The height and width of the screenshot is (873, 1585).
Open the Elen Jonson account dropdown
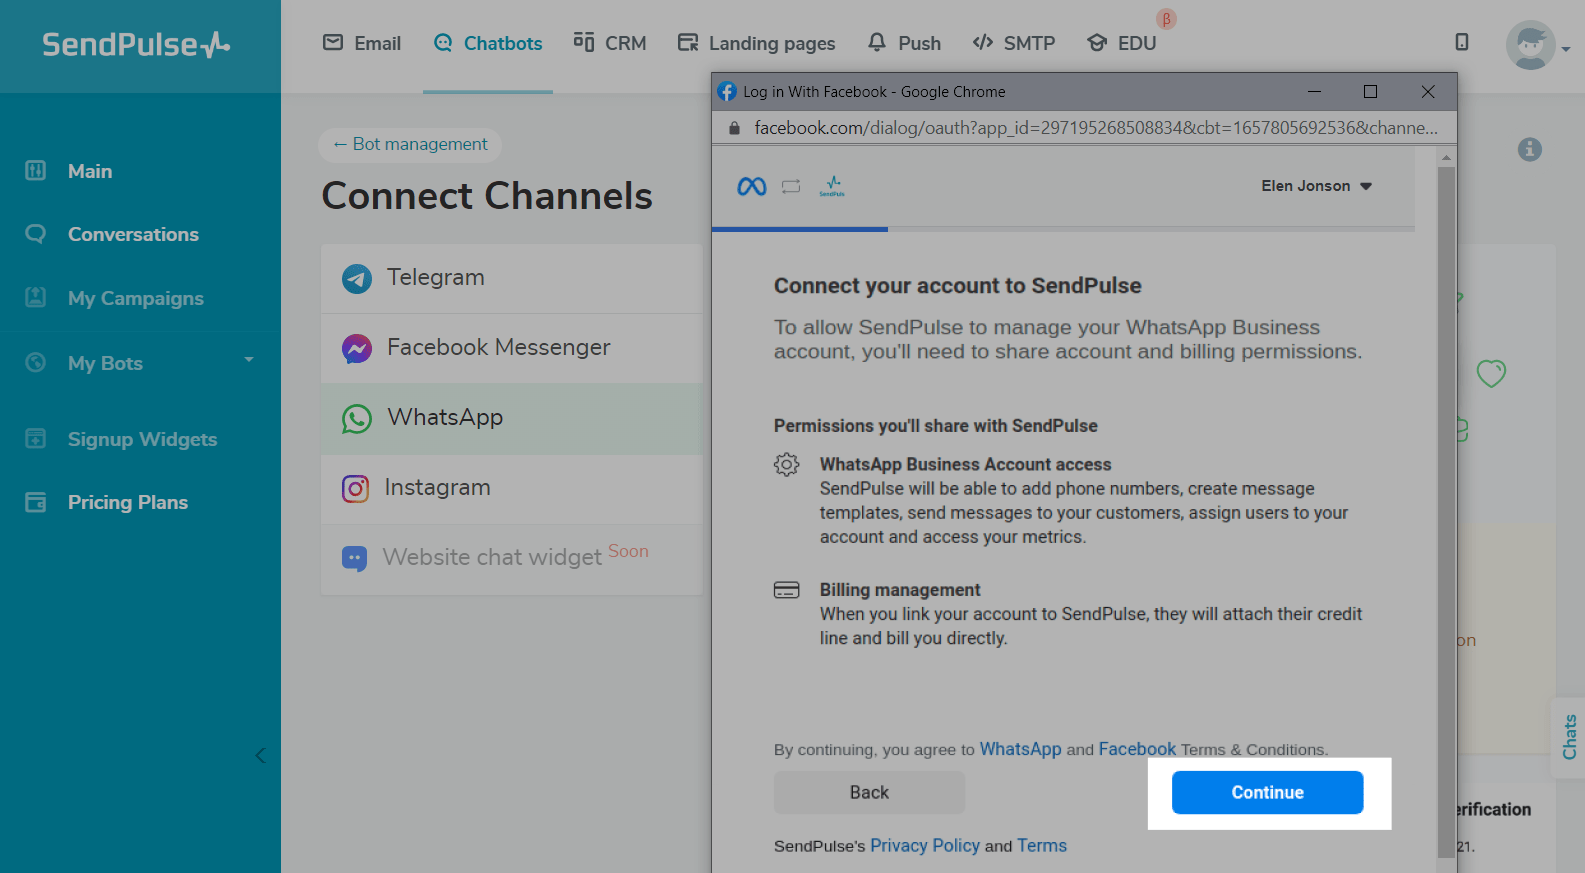pos(1316,186)
